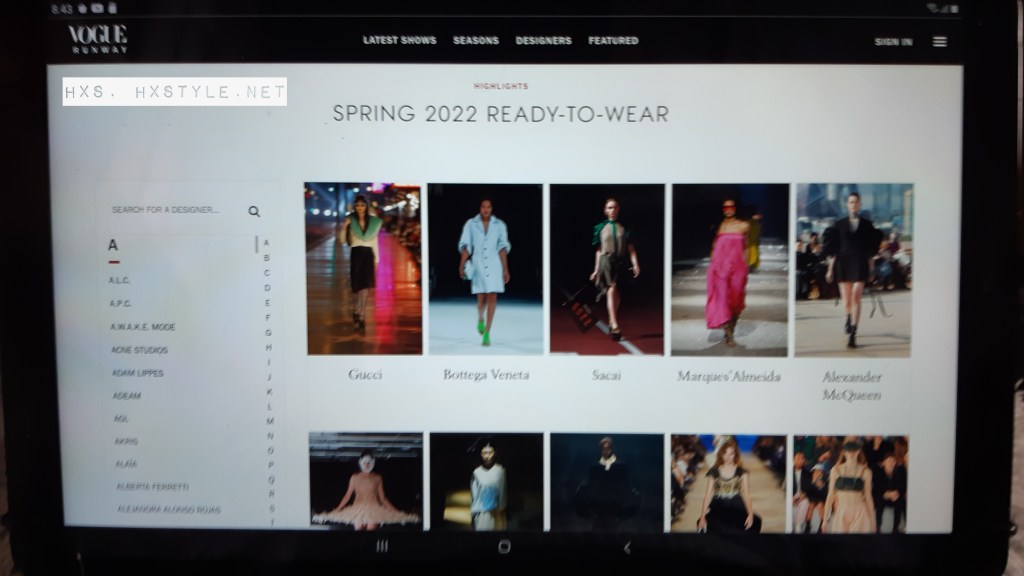The width and height of the screenshot is (1024, 576).
Task: Click the designer search magnifier icon
Action: click(254, 211)
